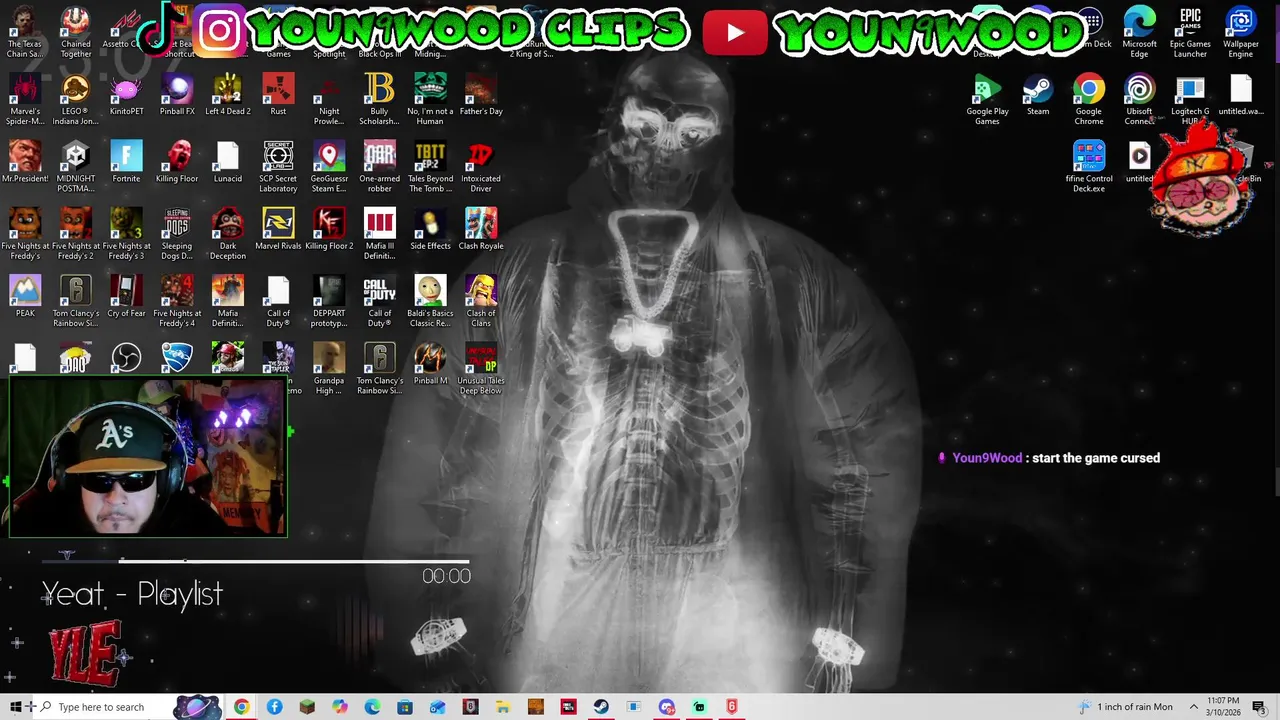Open the Rust desktop shortcut
Viewport: 1280px width, 720px height.
278,96
